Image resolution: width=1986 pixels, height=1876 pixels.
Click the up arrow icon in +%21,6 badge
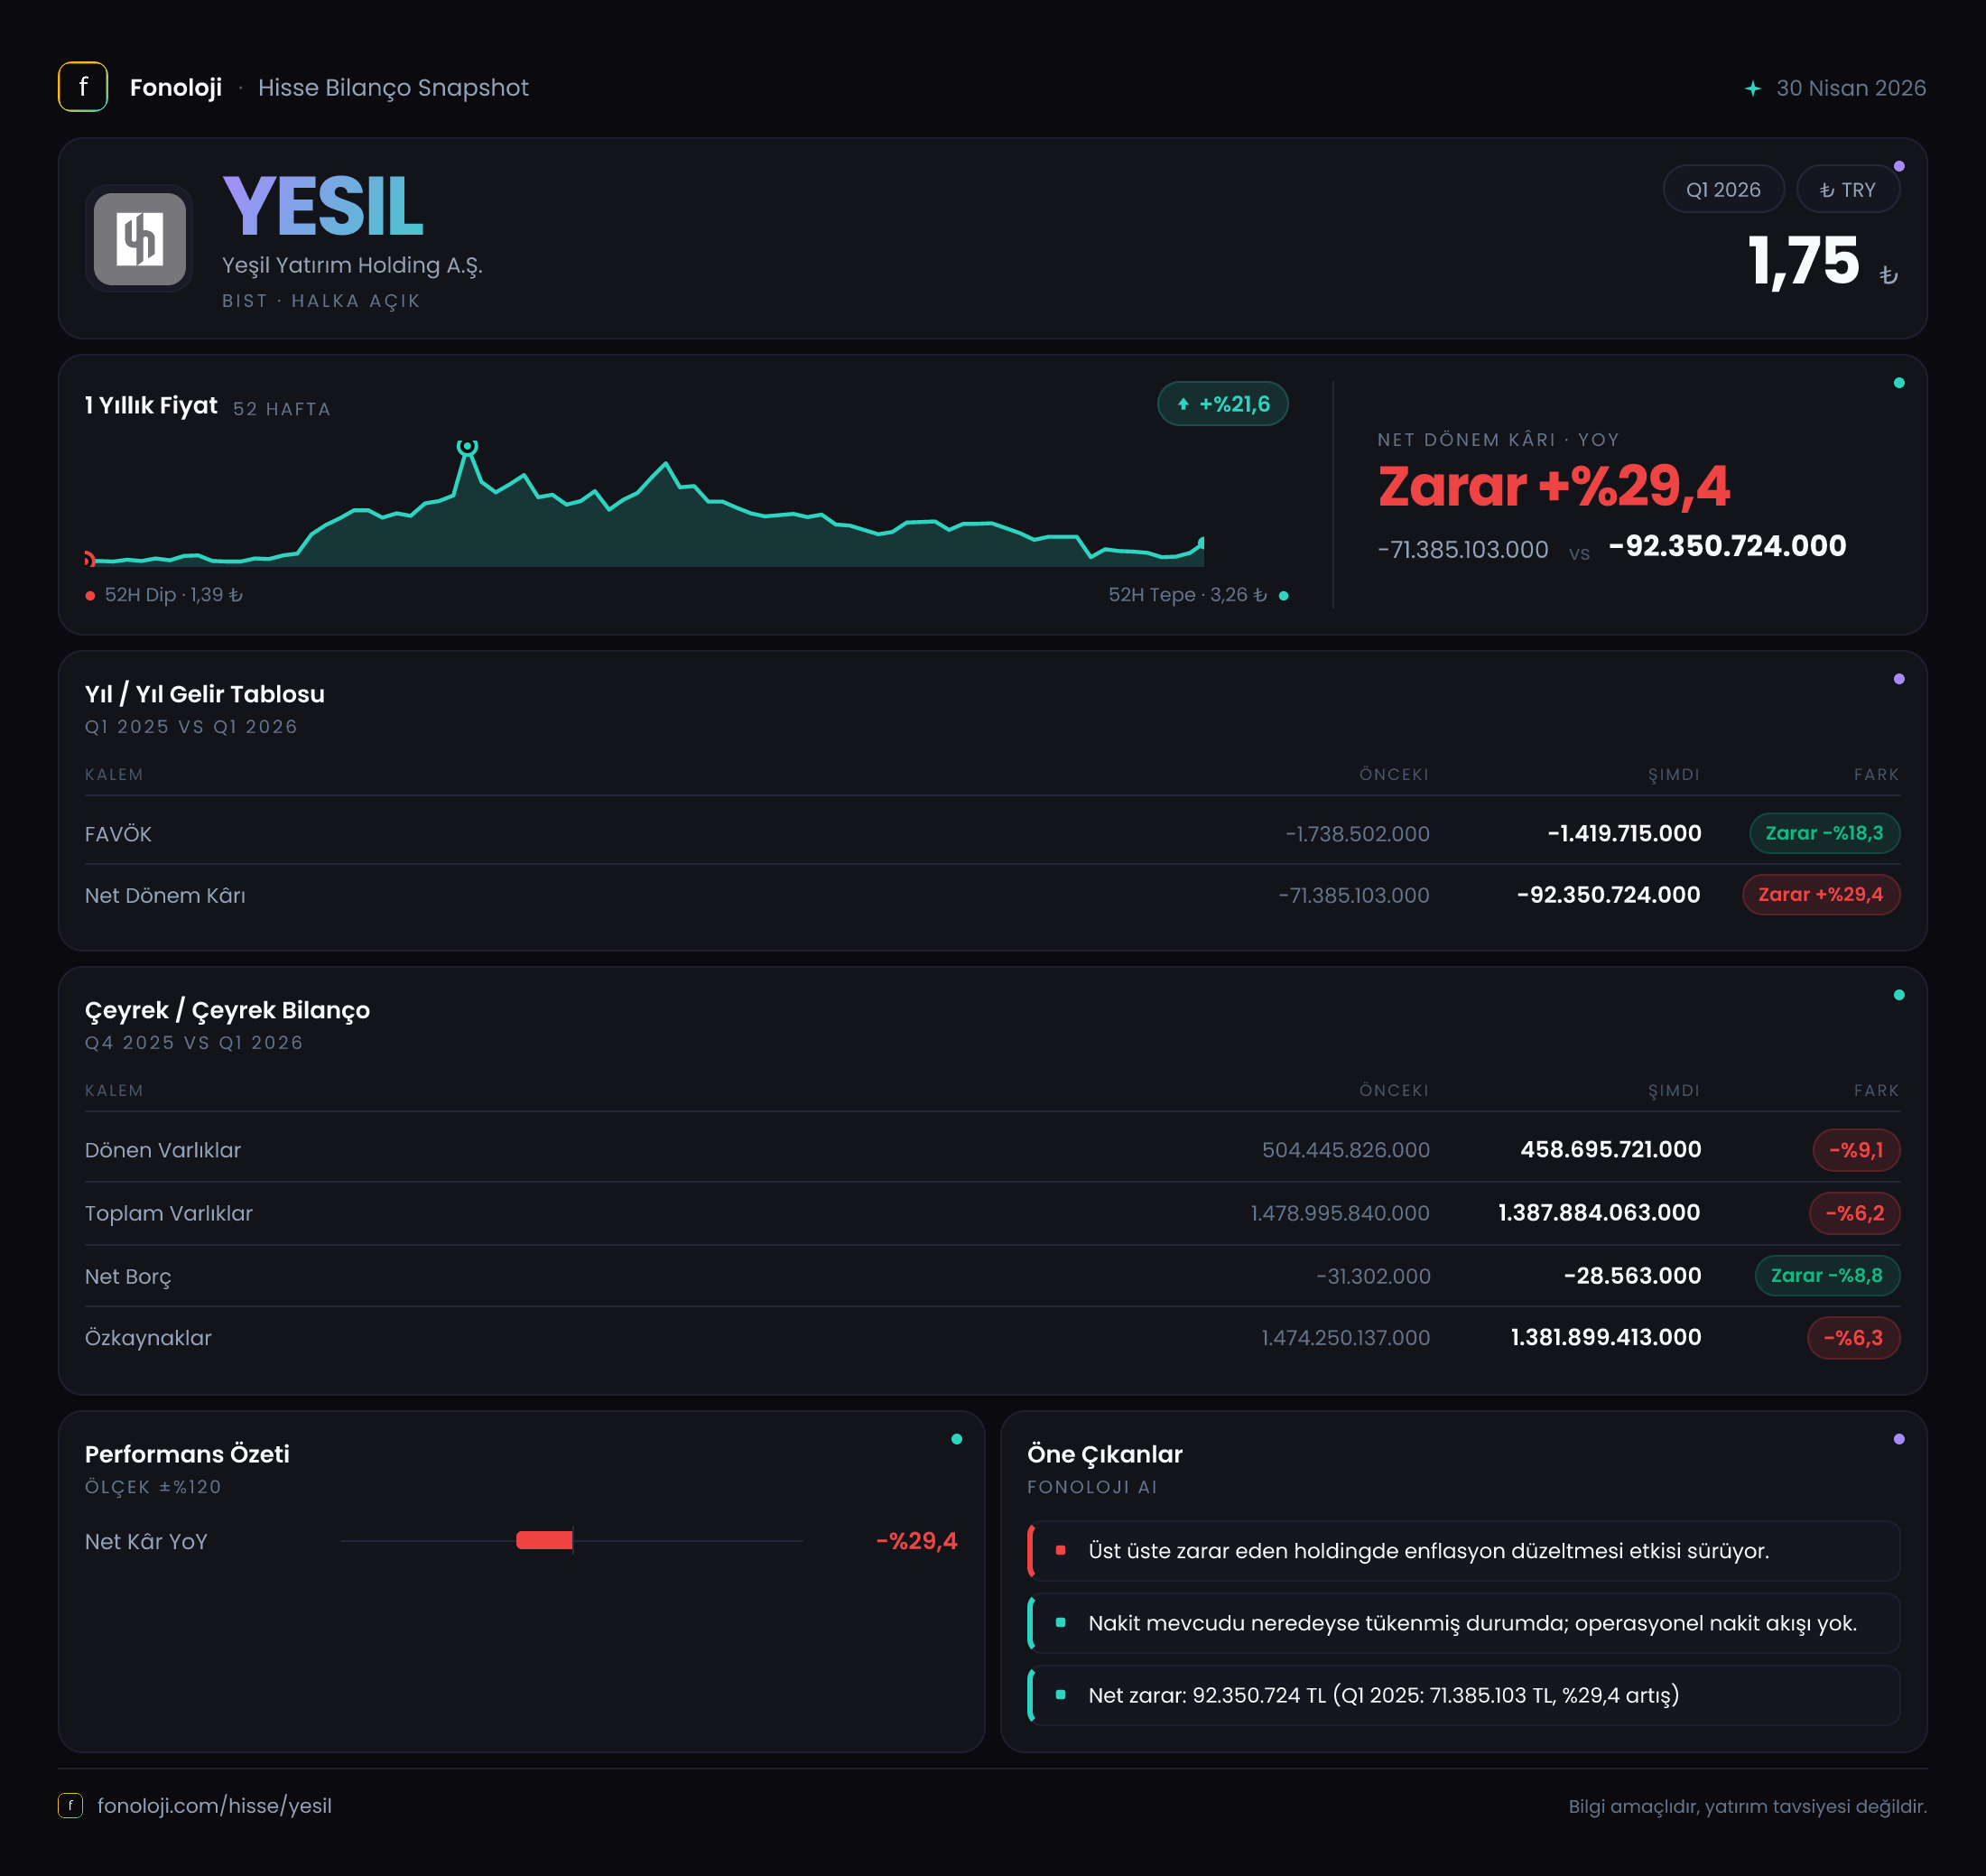point(1183,404)
